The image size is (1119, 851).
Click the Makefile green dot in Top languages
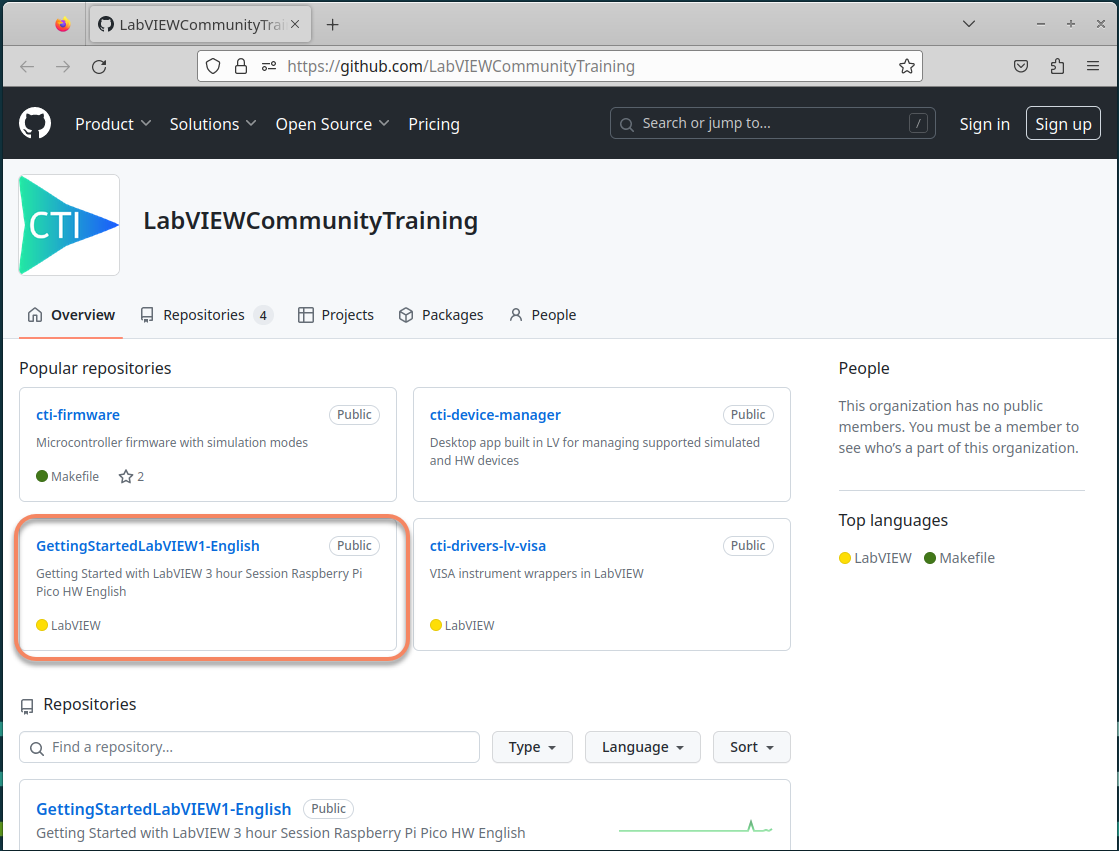[x=930, y=558]
